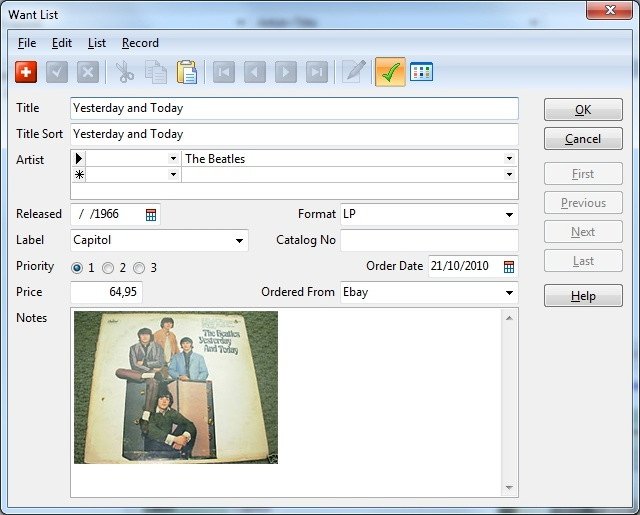The height and width of the screenshot is (515, 640).
Task: Open the Record menu
Action: point(140,43)
